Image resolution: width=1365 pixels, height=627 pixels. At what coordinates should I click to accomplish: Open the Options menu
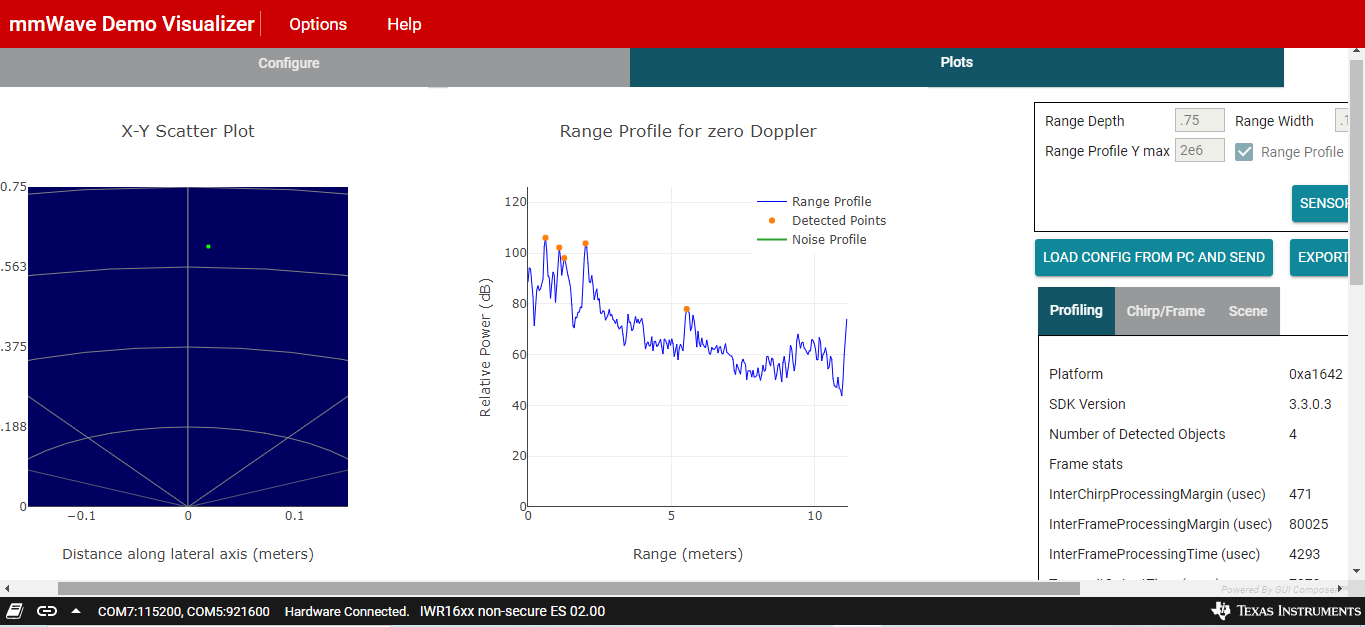coord(318,24)
